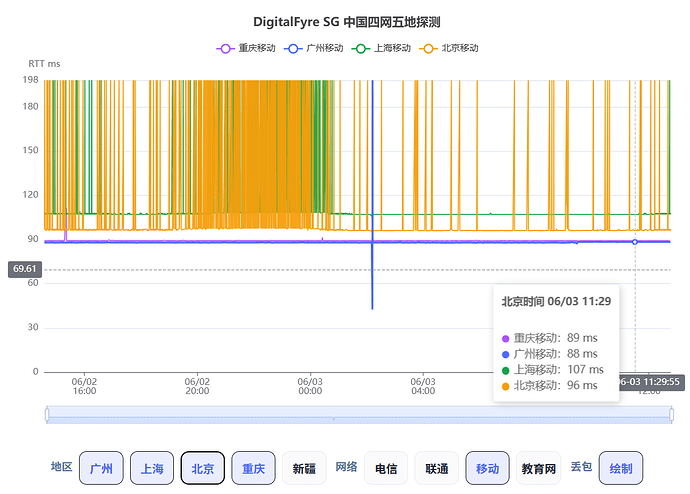Click the left handle of the zoom slider
Image resolution: width=690 pixels, height=494 pixels.
pos(47,414)
